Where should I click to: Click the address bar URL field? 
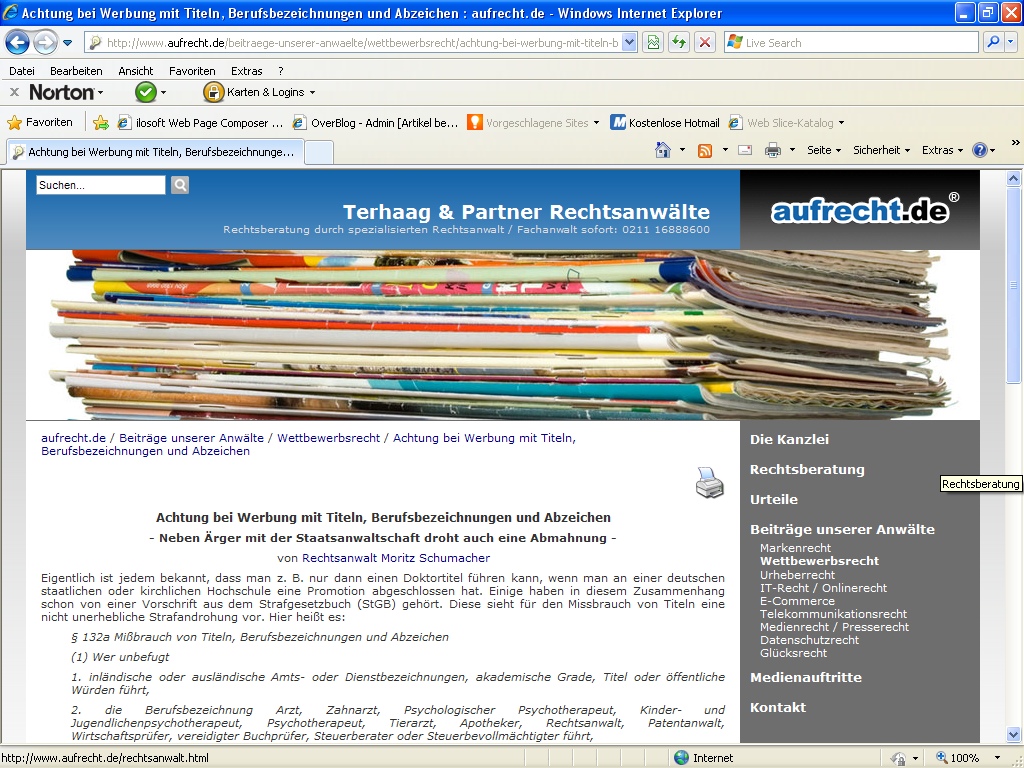(353, 43)
